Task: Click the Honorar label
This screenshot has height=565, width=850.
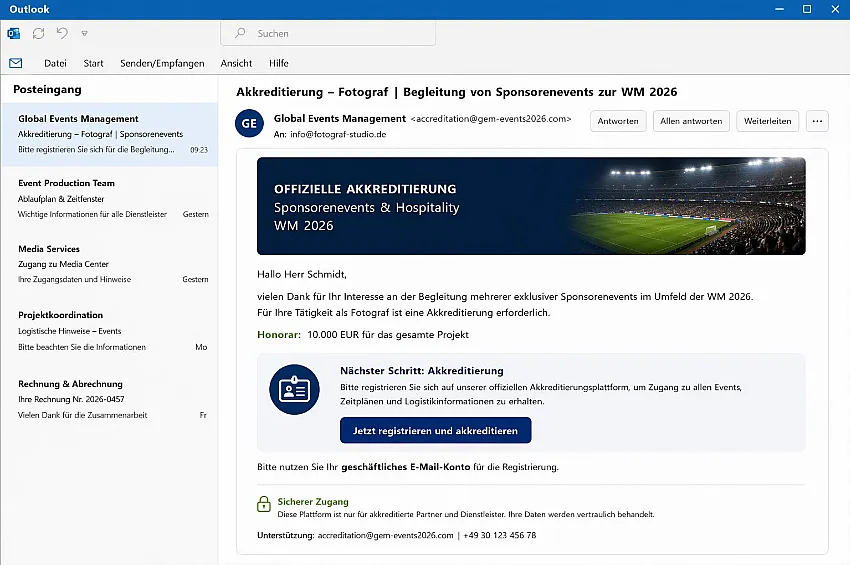Action: pos(279,335)
